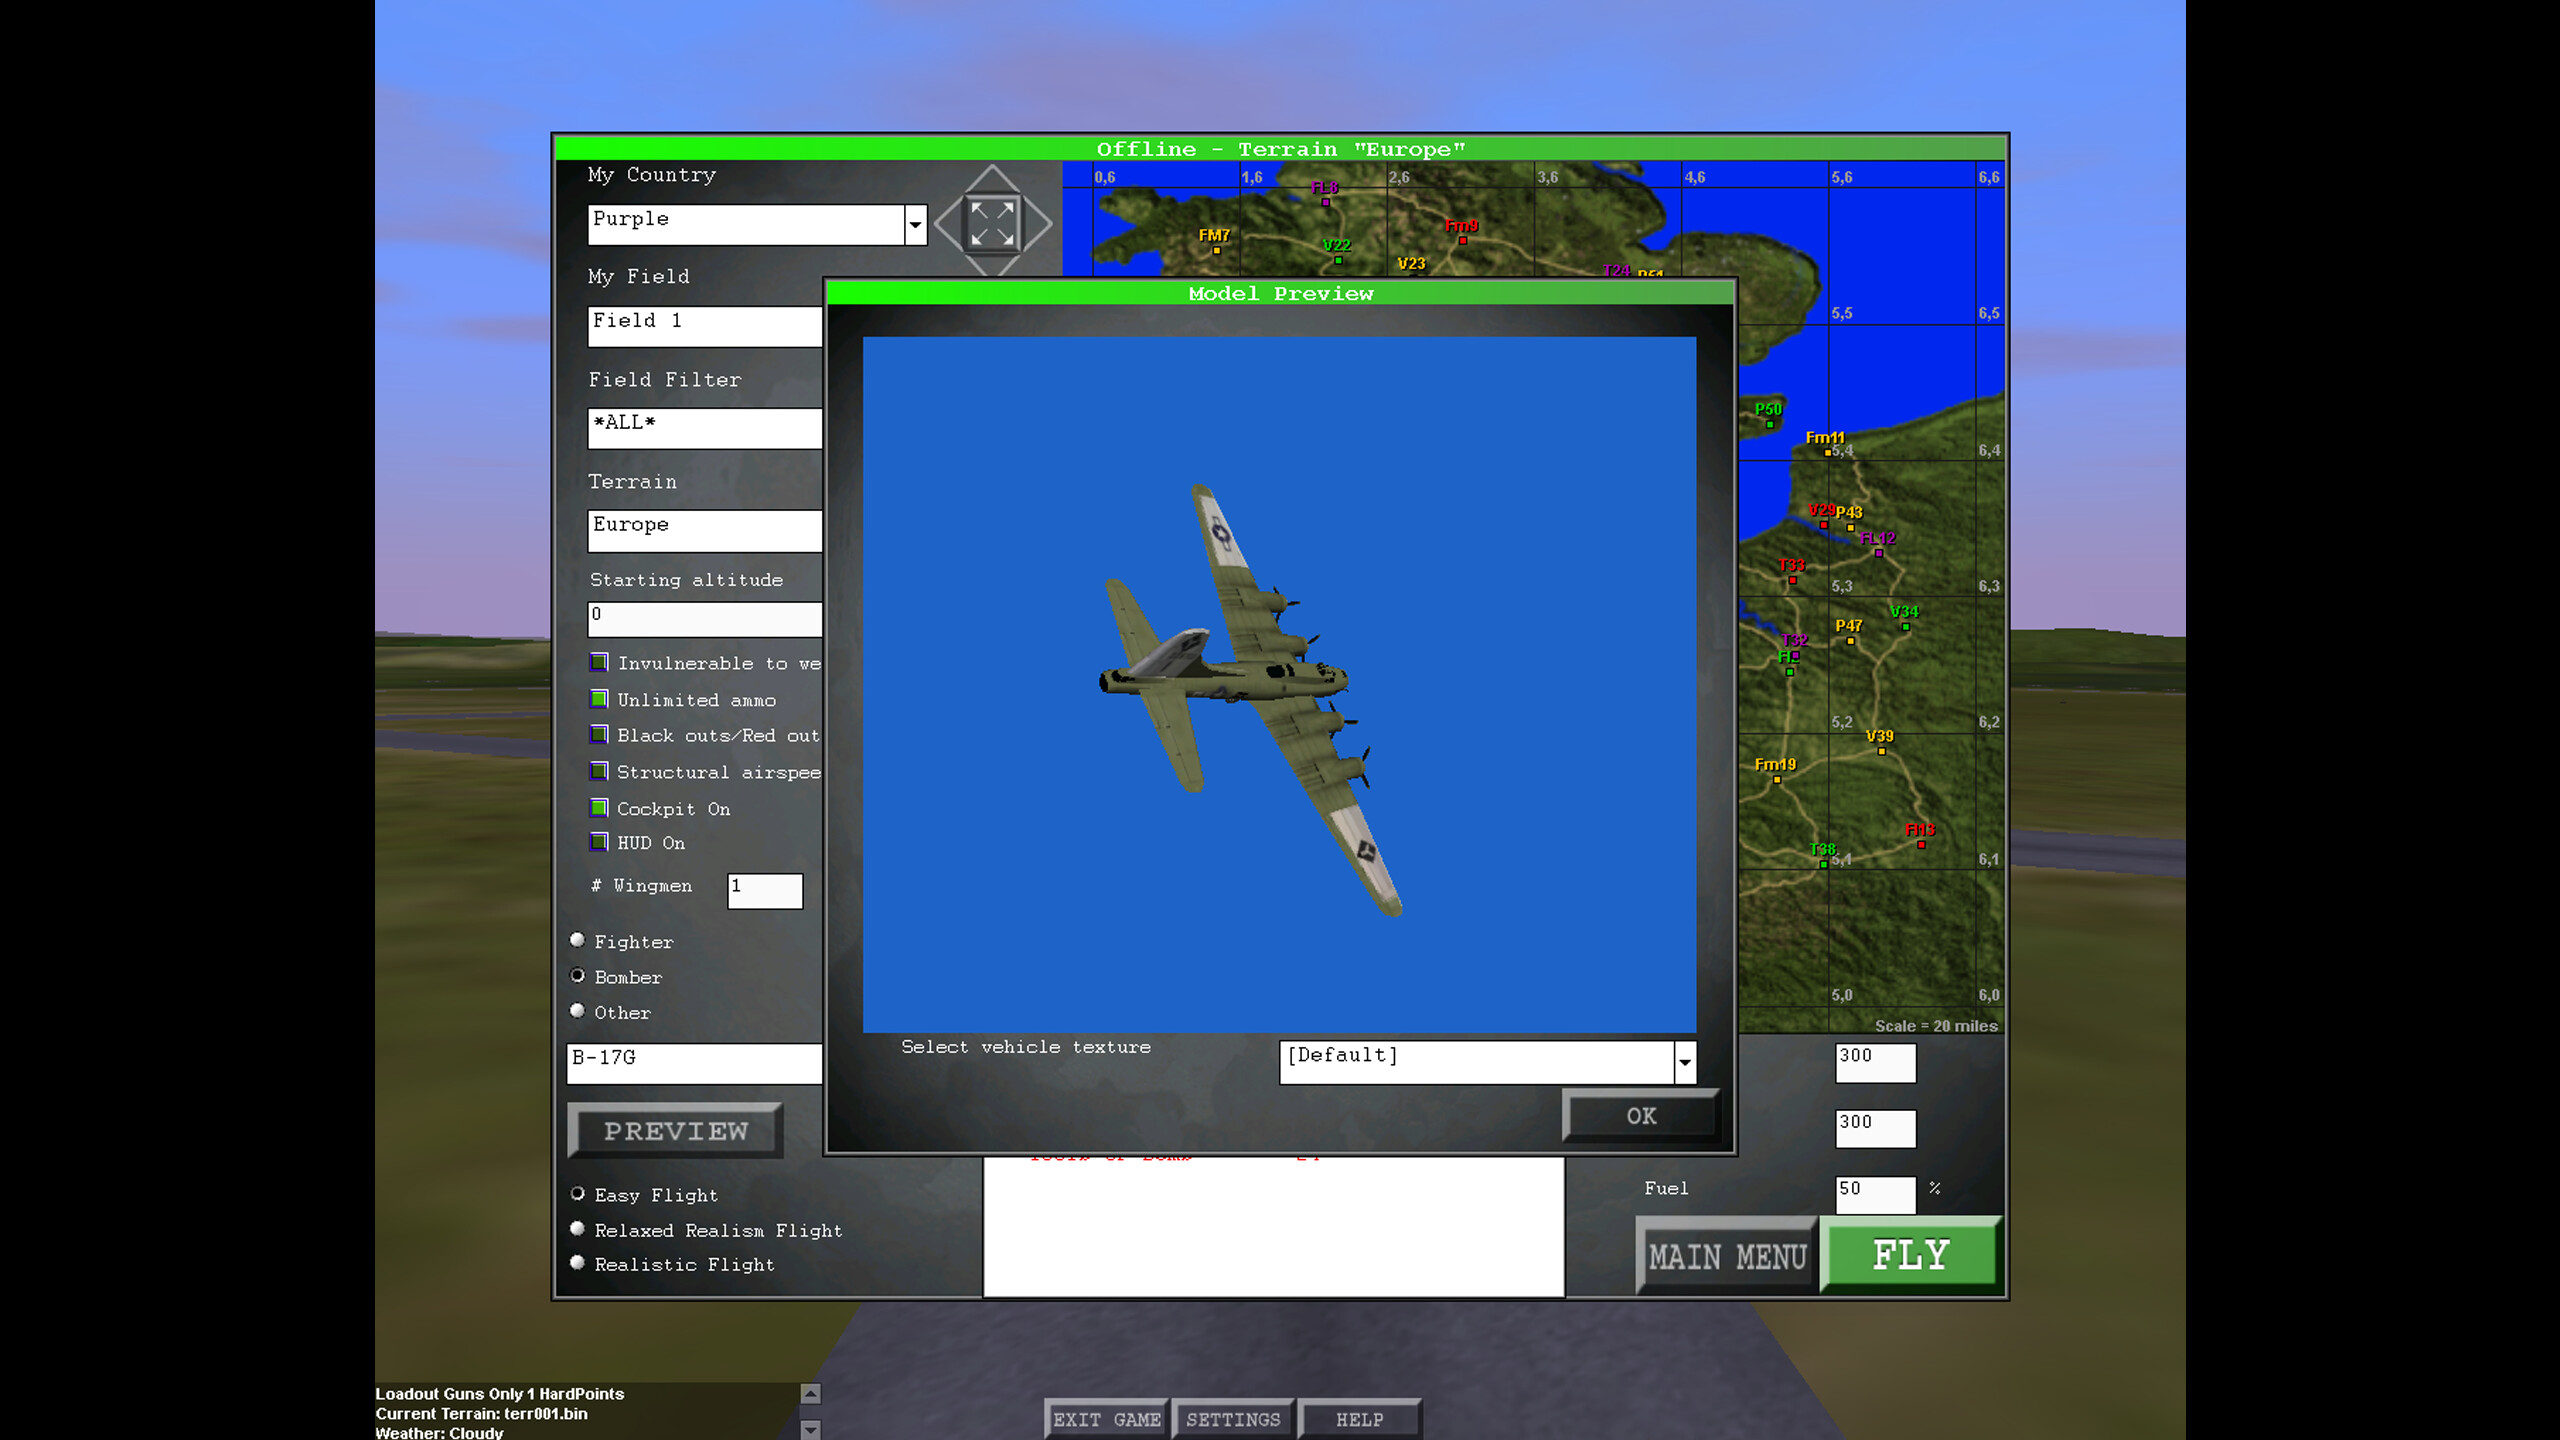Disable the Unlimited ammo checkbox
Image resolution: width=2560 pixels, height=1440 pixels.
click(x=600, y=698)
